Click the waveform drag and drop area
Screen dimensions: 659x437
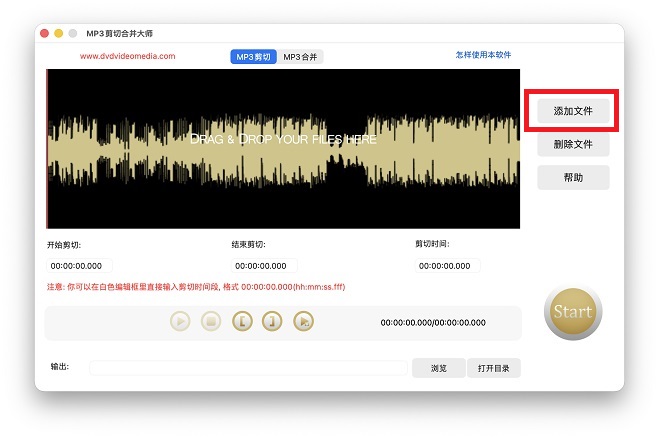[x=284, y=150]
